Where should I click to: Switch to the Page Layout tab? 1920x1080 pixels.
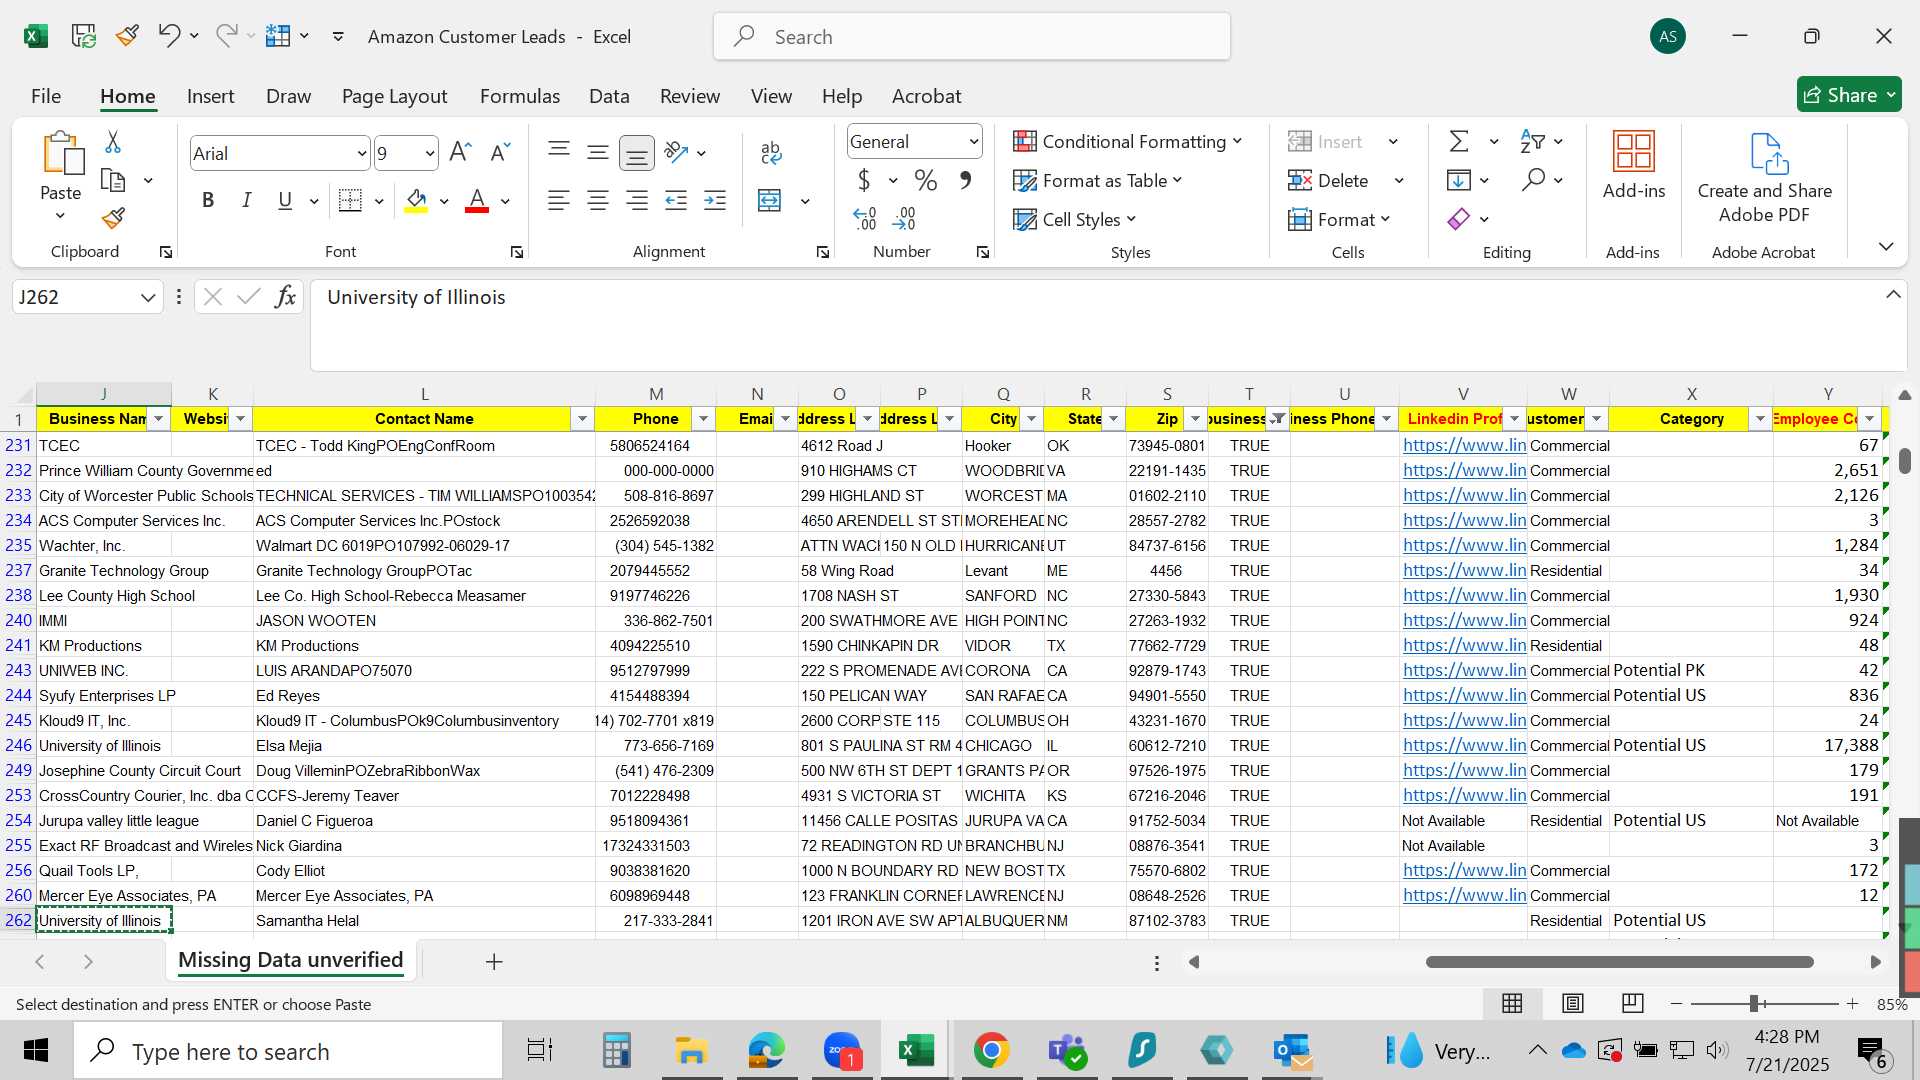[394, 96]
